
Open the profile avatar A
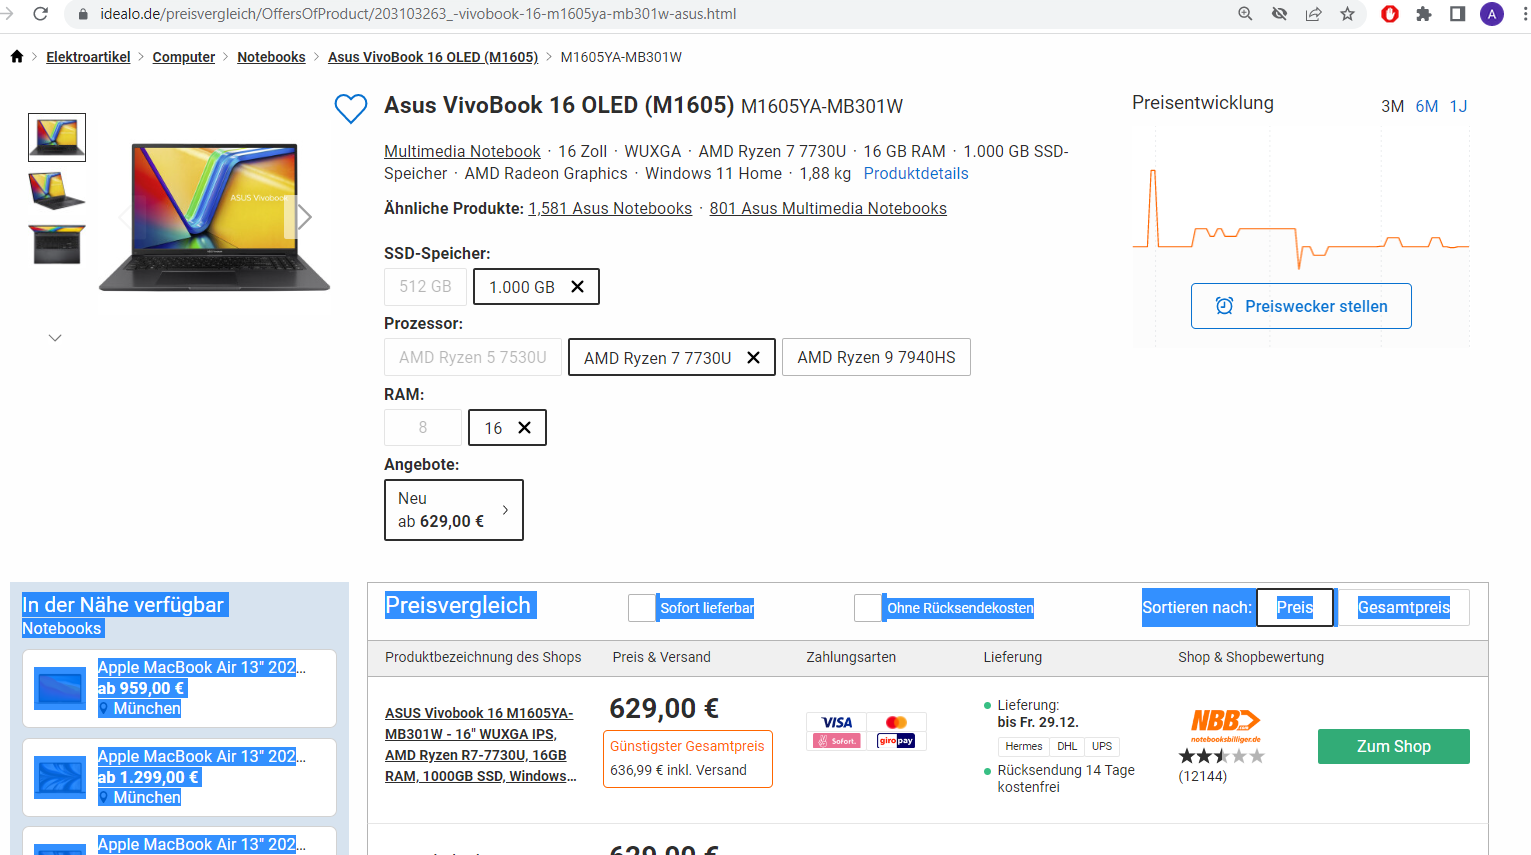coord(1492,14)
